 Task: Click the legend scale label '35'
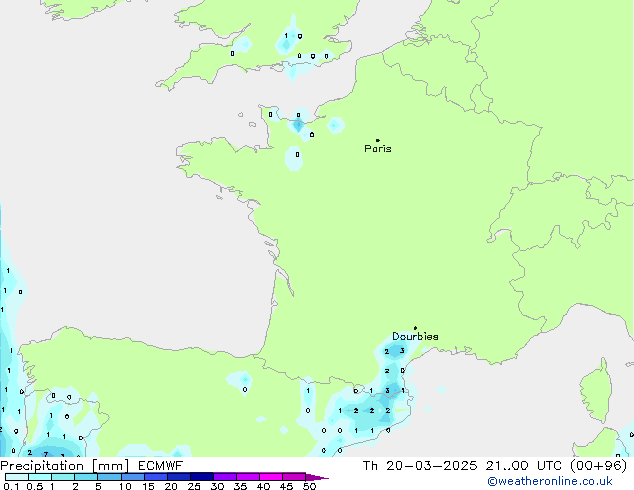[240, 486]
